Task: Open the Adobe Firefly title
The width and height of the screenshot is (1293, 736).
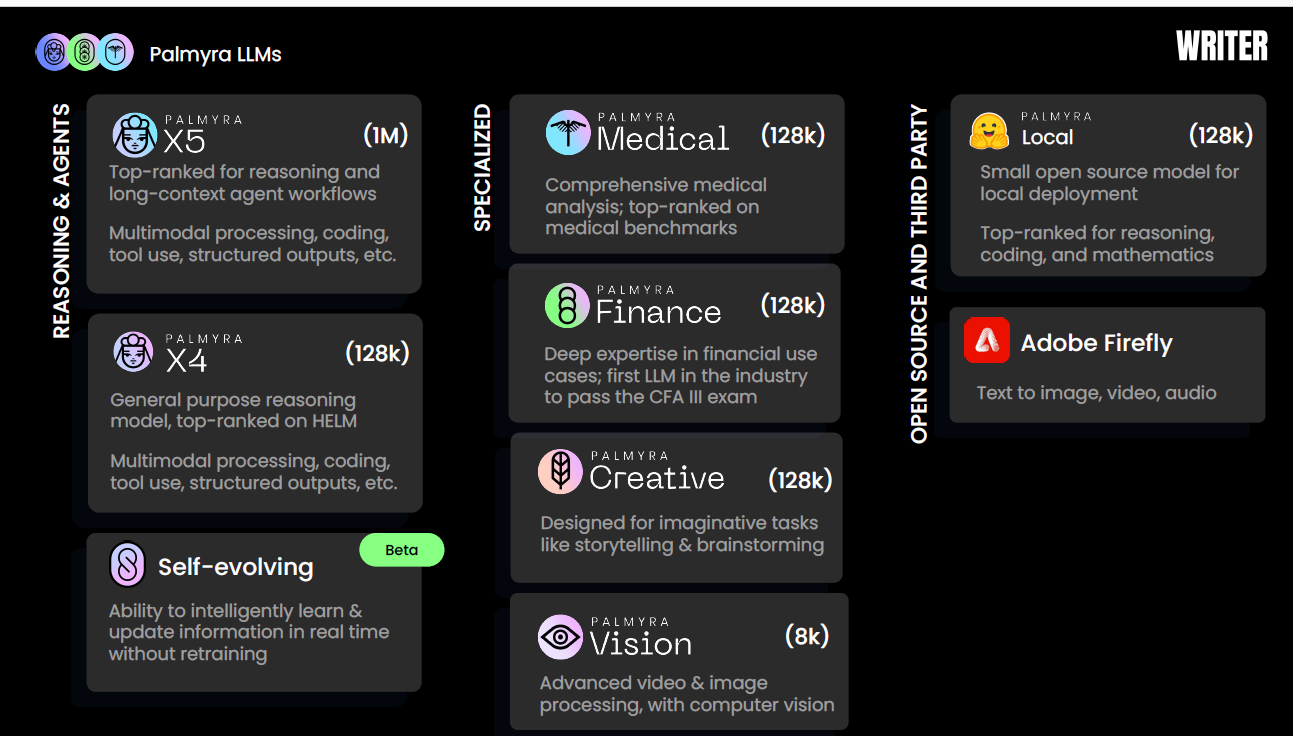Action: point(1096,343)
